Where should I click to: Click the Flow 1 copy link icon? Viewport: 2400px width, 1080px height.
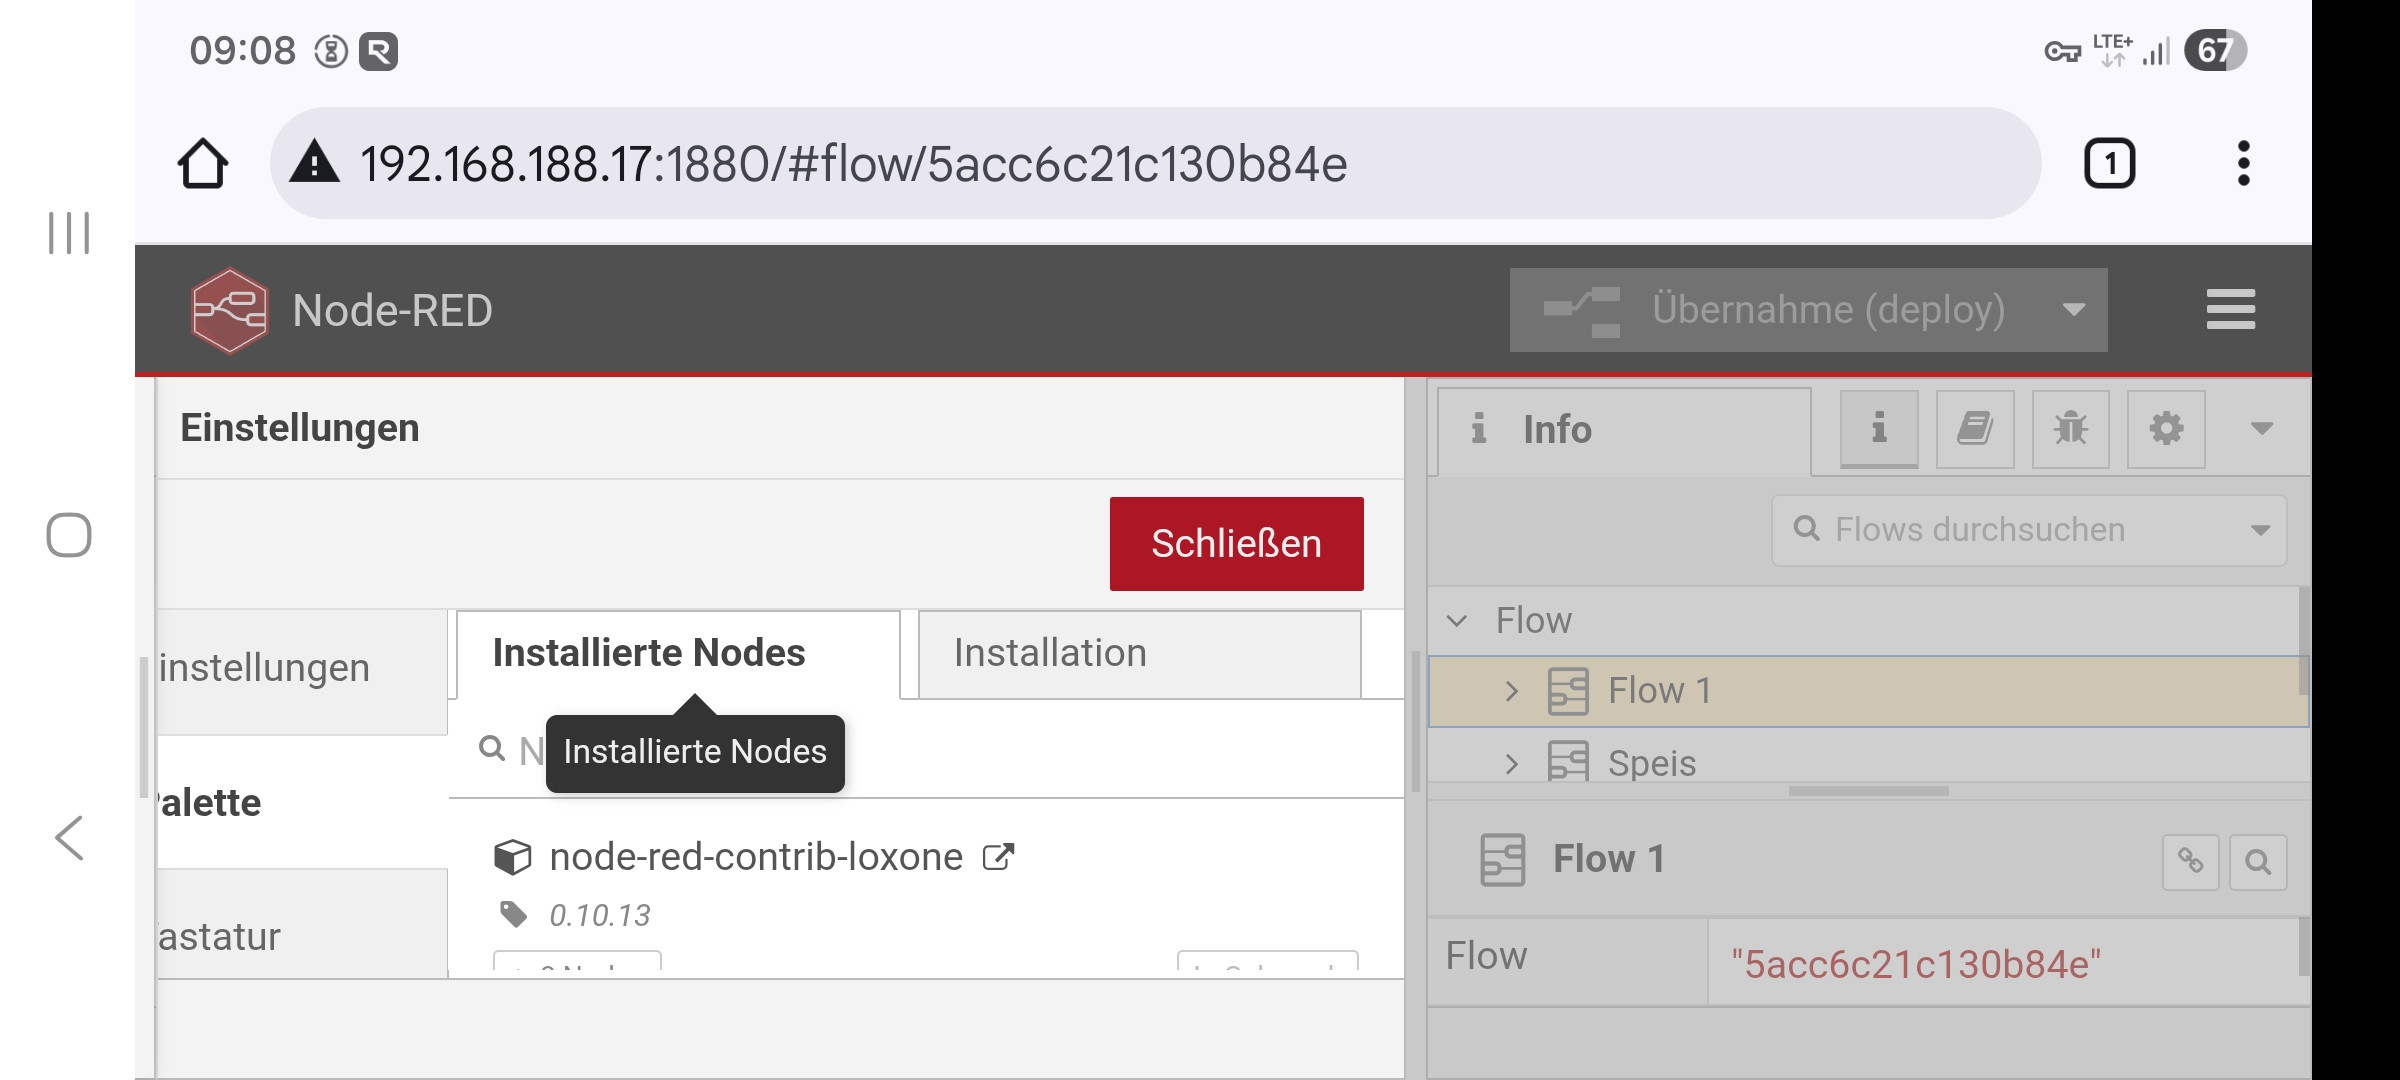tap(2190, 861)
